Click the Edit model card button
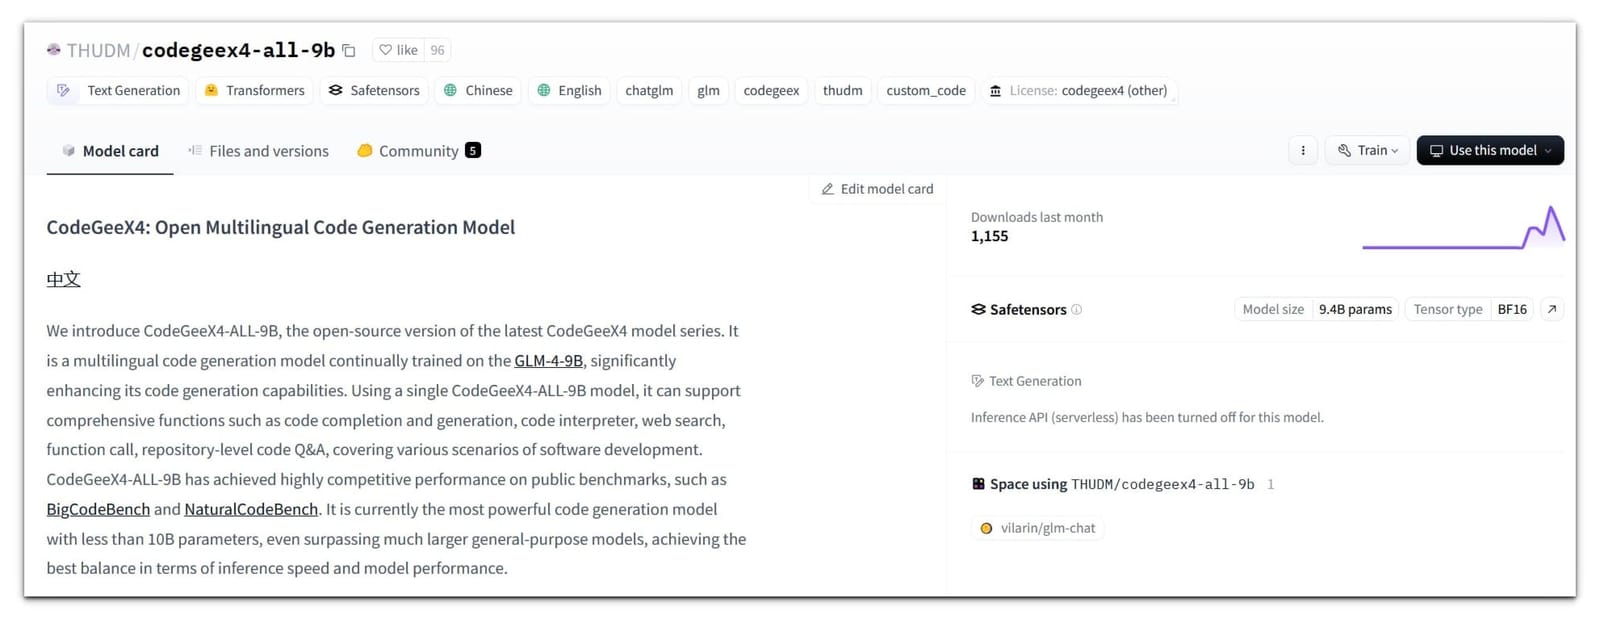This screenshot has height=622, width=1600. point(874,188)
